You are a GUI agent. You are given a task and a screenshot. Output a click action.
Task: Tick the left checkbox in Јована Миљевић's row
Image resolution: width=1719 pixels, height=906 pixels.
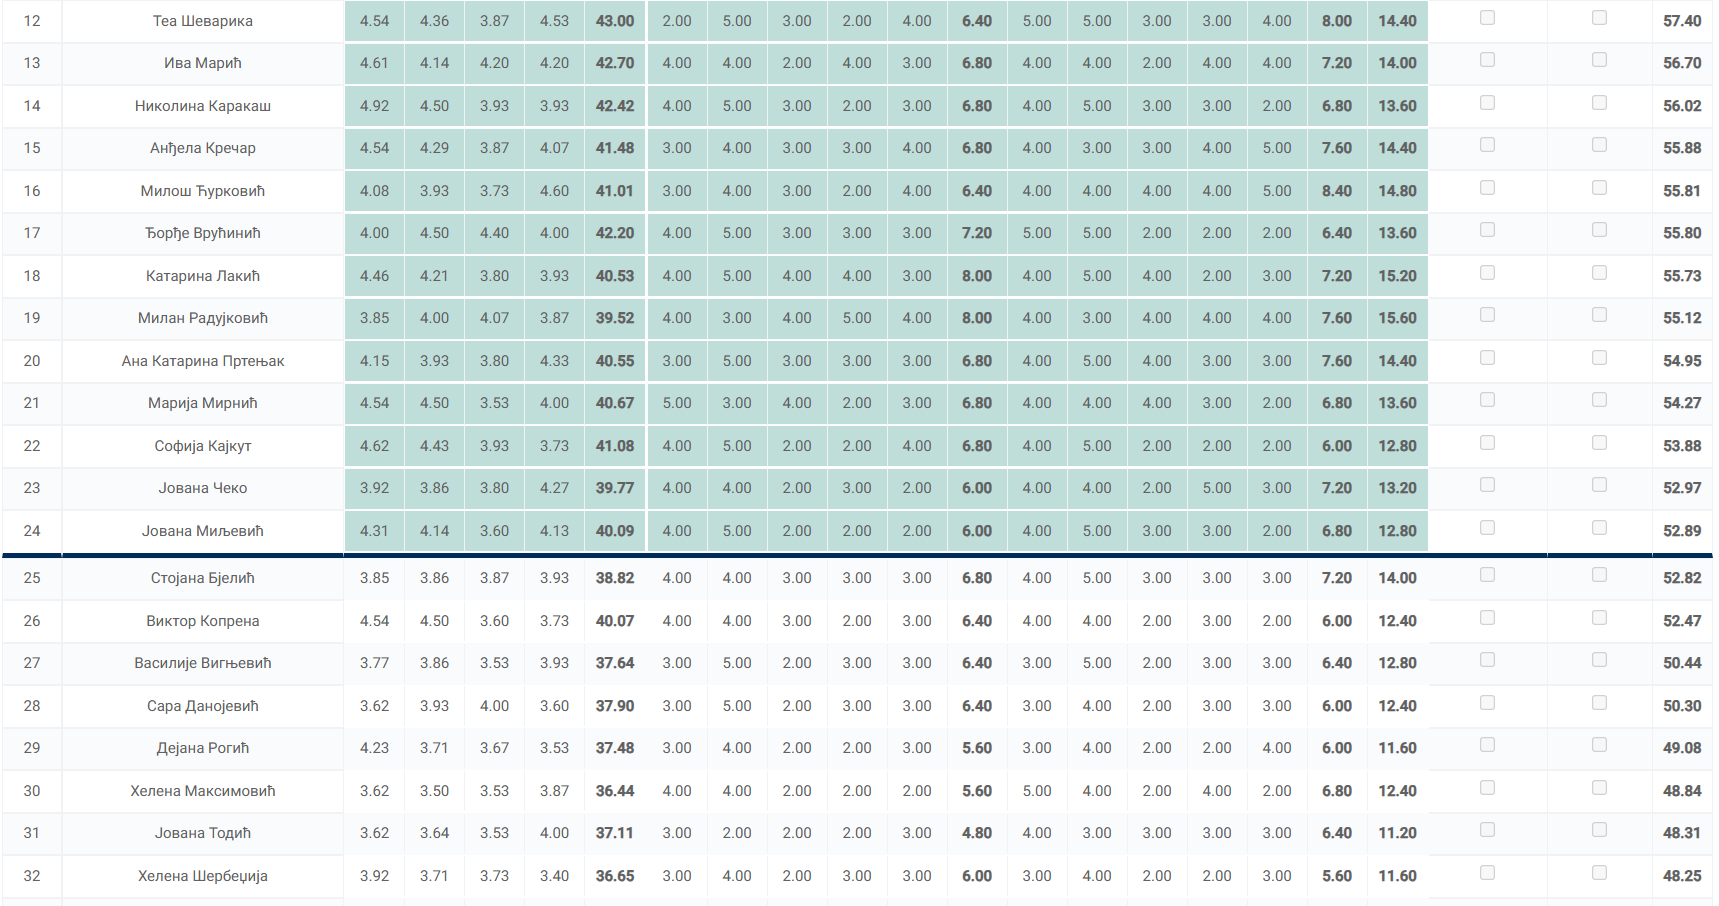(1487, 528)
